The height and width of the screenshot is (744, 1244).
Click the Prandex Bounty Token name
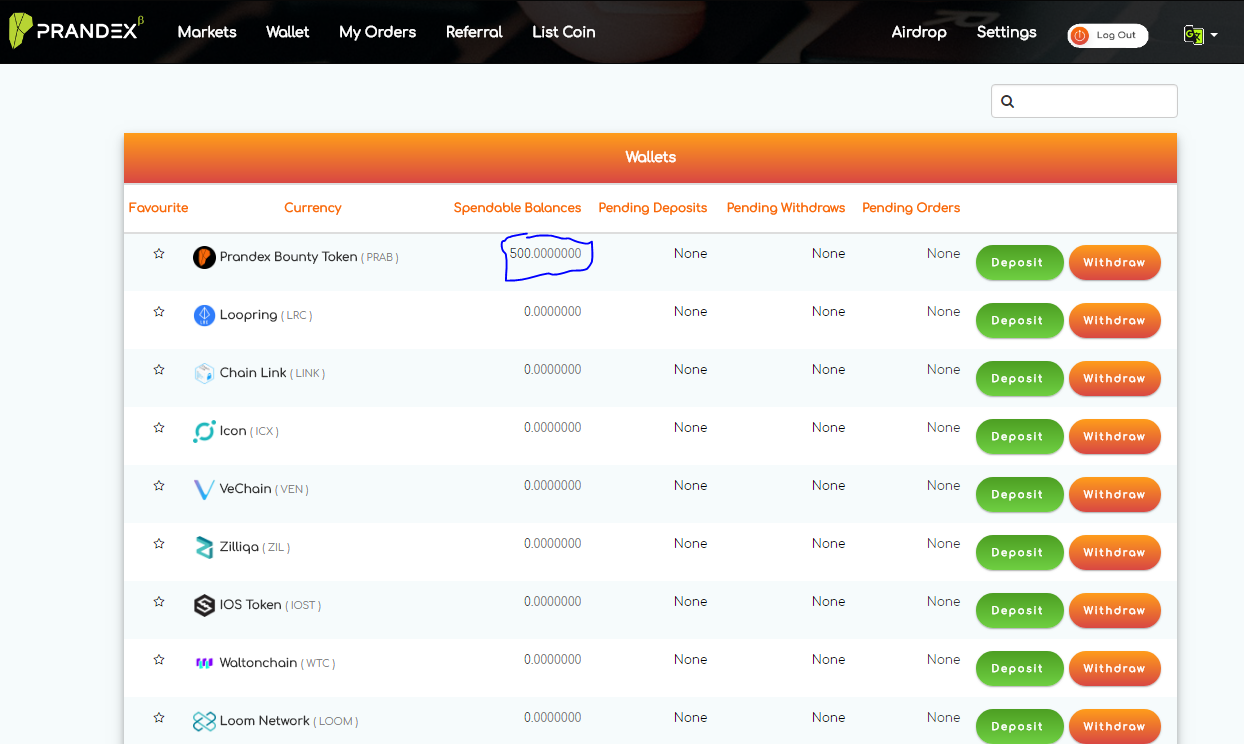click(x=289, y=257)
